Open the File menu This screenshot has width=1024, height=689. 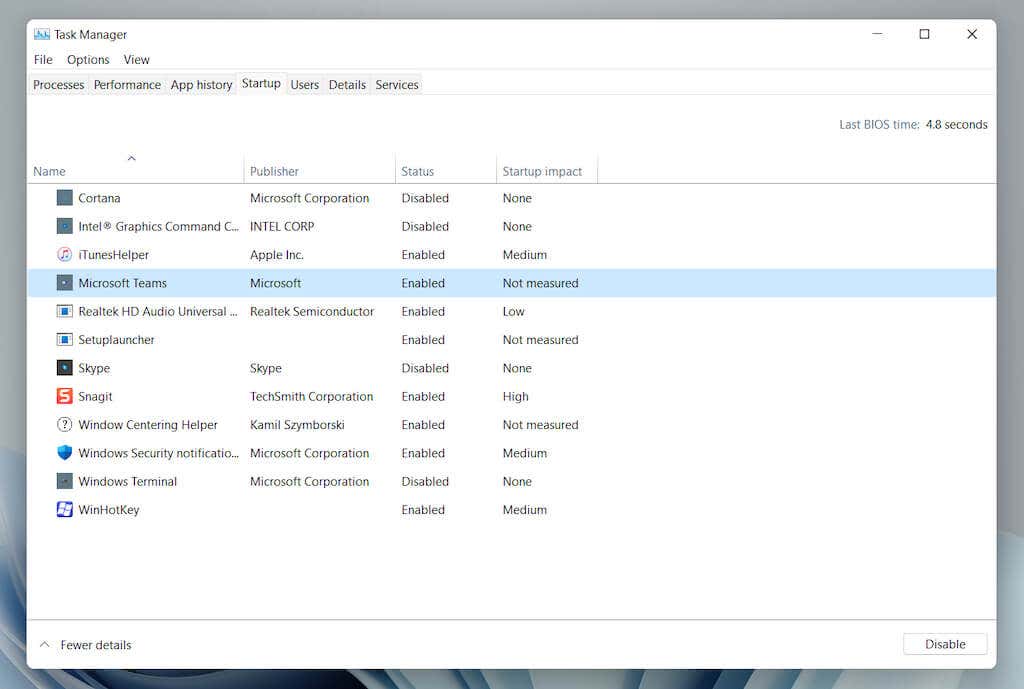43,60
